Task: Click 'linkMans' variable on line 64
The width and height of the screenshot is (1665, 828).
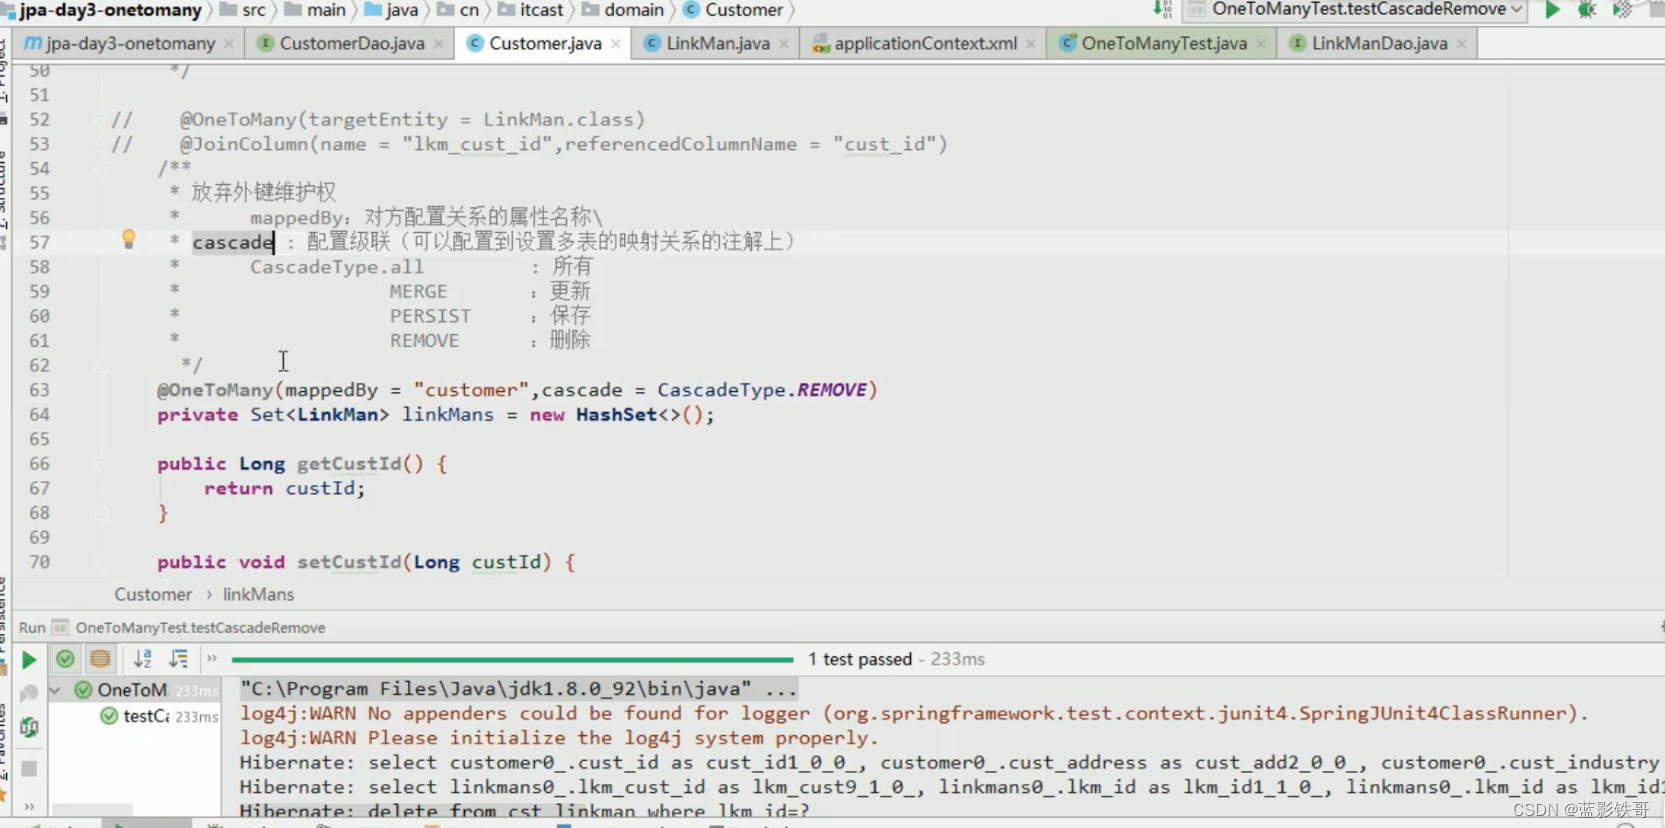Action: pos(448,415)
